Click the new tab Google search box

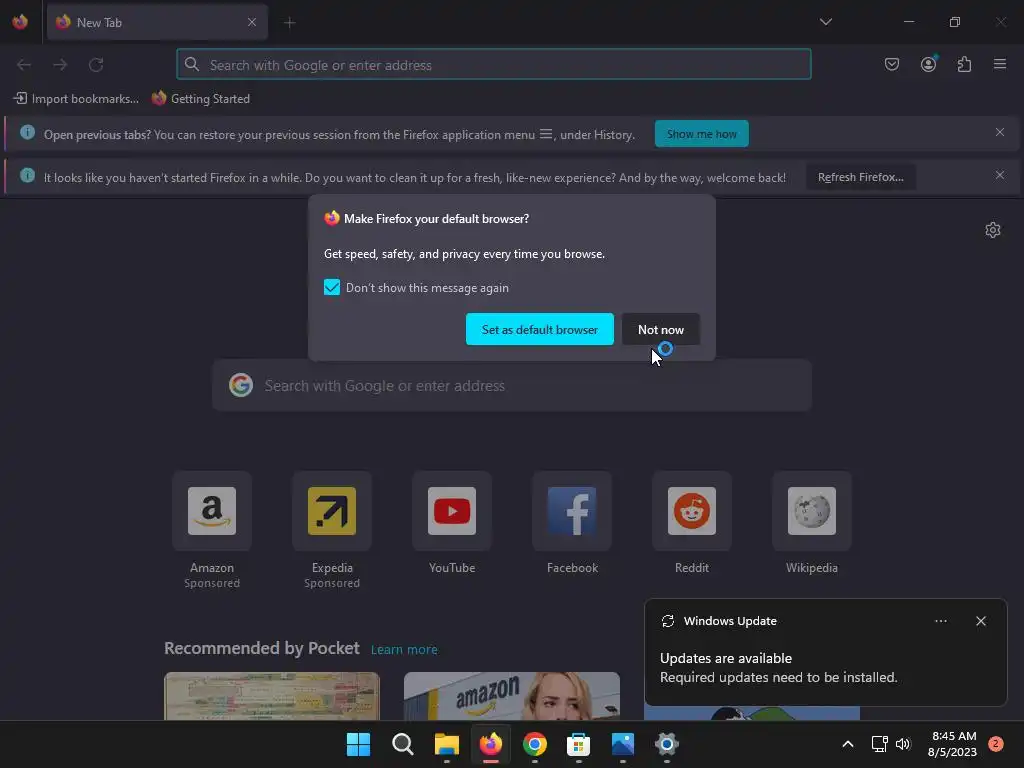(x=512, y=385)
